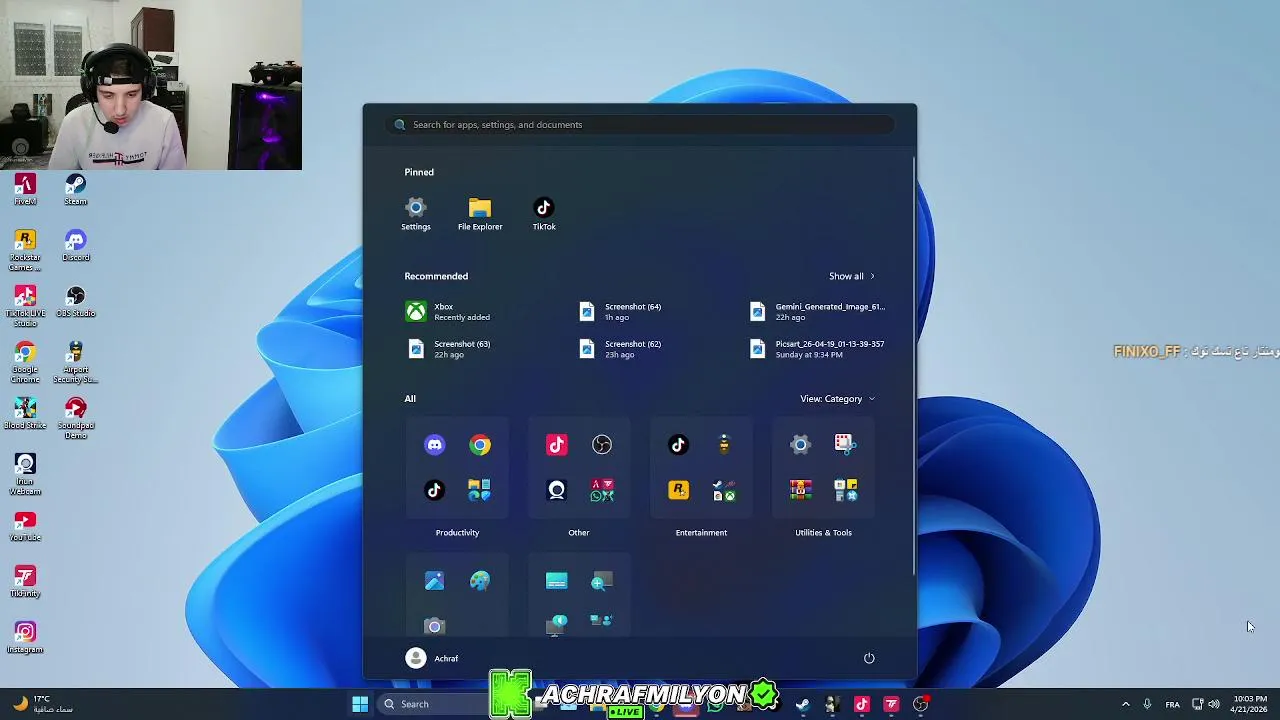Viewport: 1280px width, 720px height.
Task: Click the Start menu search field
Action: point(640,125)
